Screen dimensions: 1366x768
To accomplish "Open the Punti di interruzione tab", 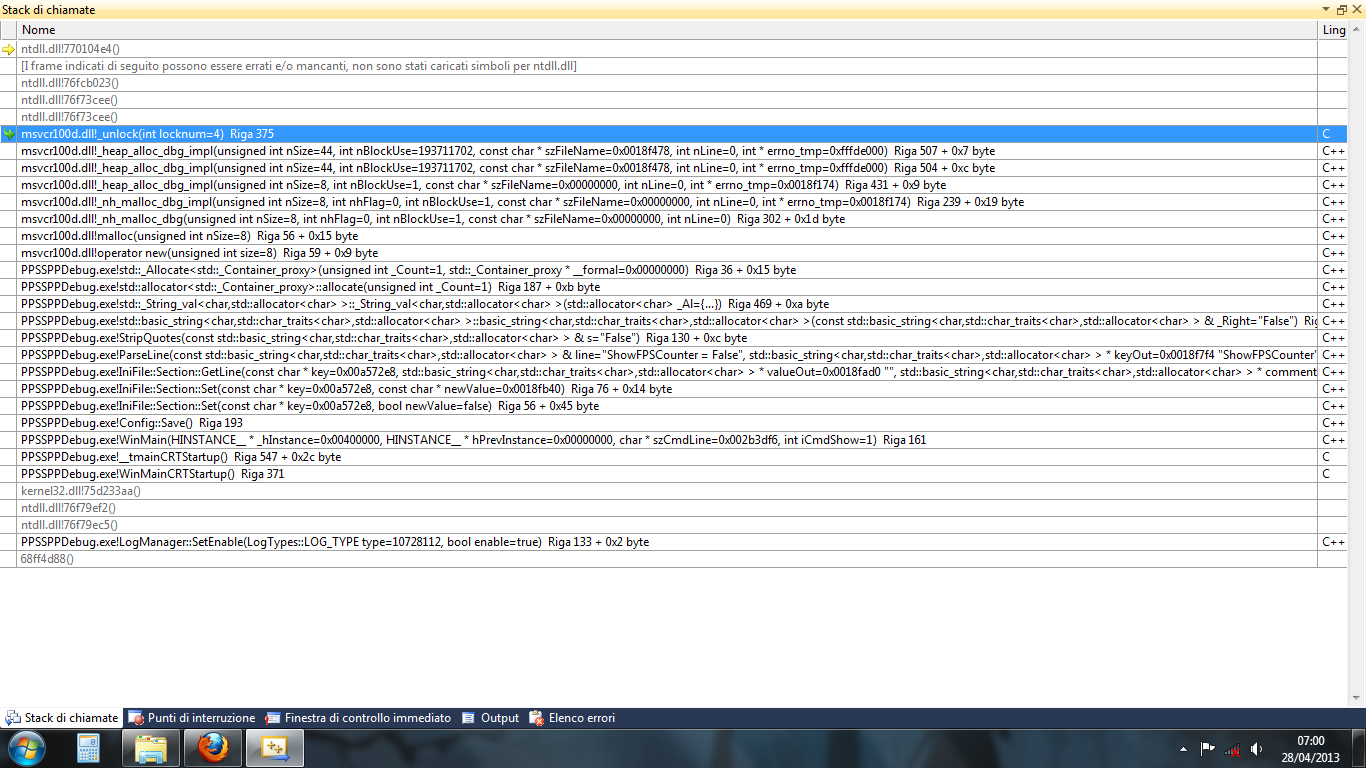I will [191, 718].
